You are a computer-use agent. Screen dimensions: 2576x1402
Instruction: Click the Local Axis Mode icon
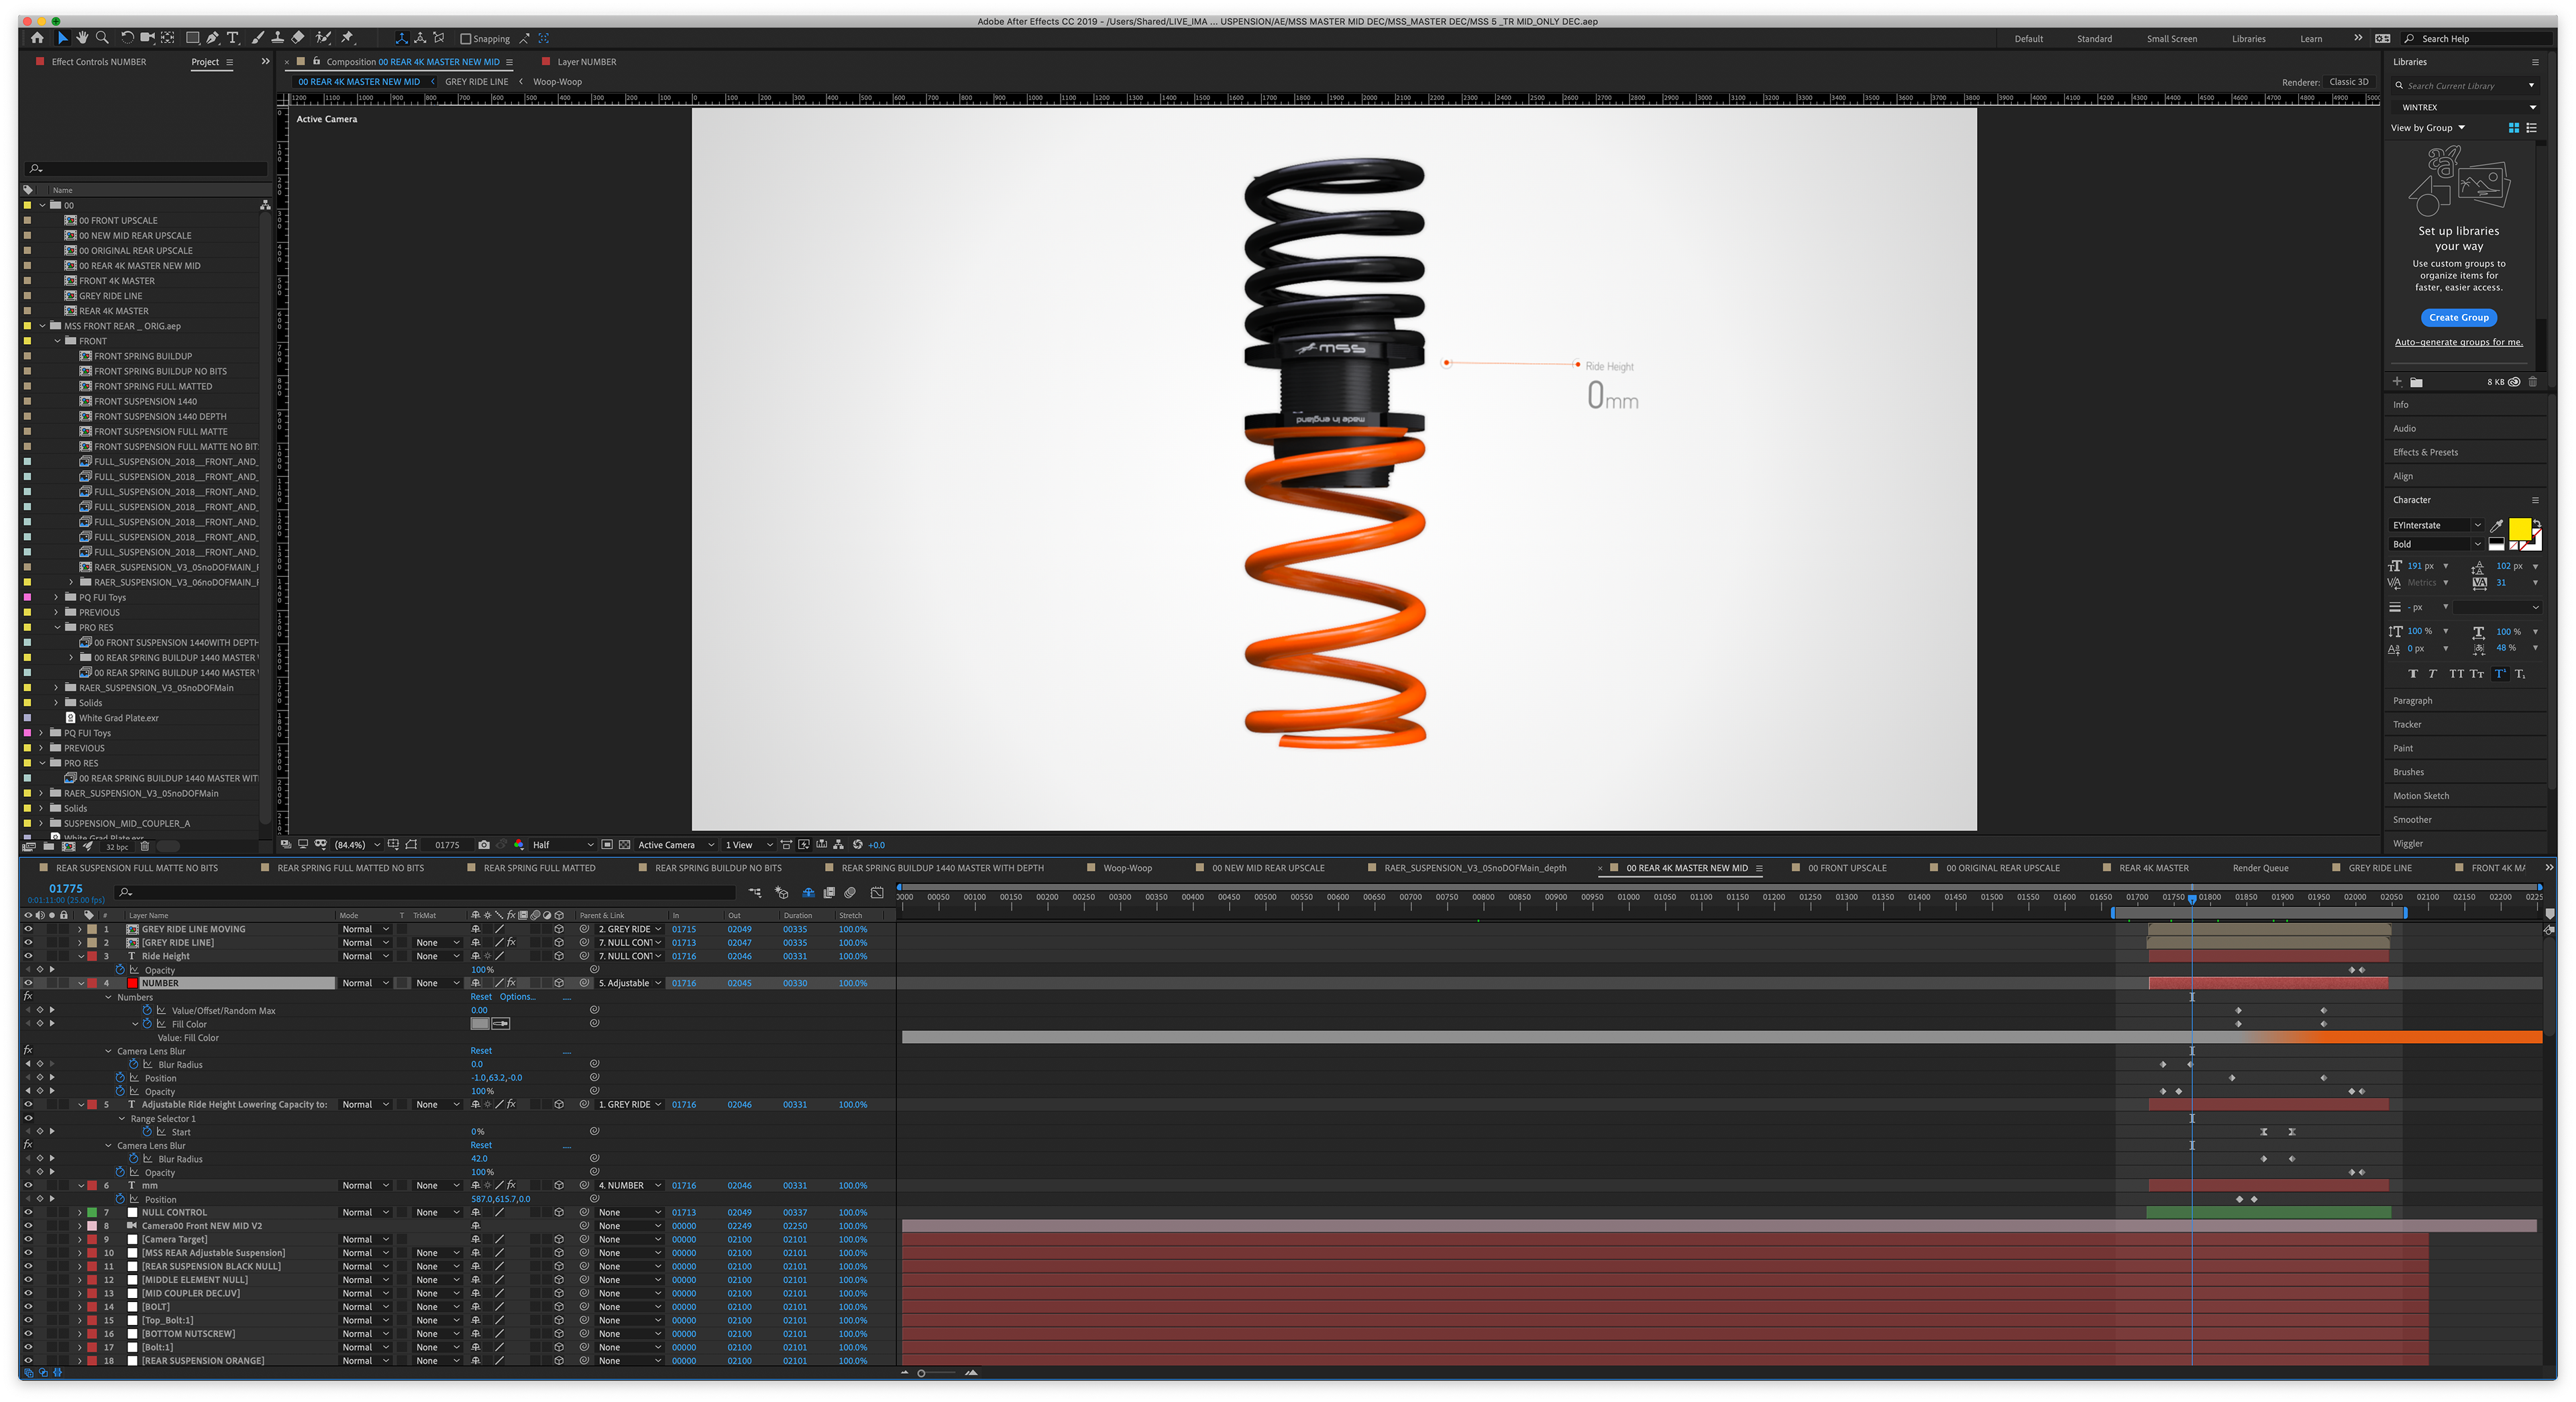(x=401, y=38)
